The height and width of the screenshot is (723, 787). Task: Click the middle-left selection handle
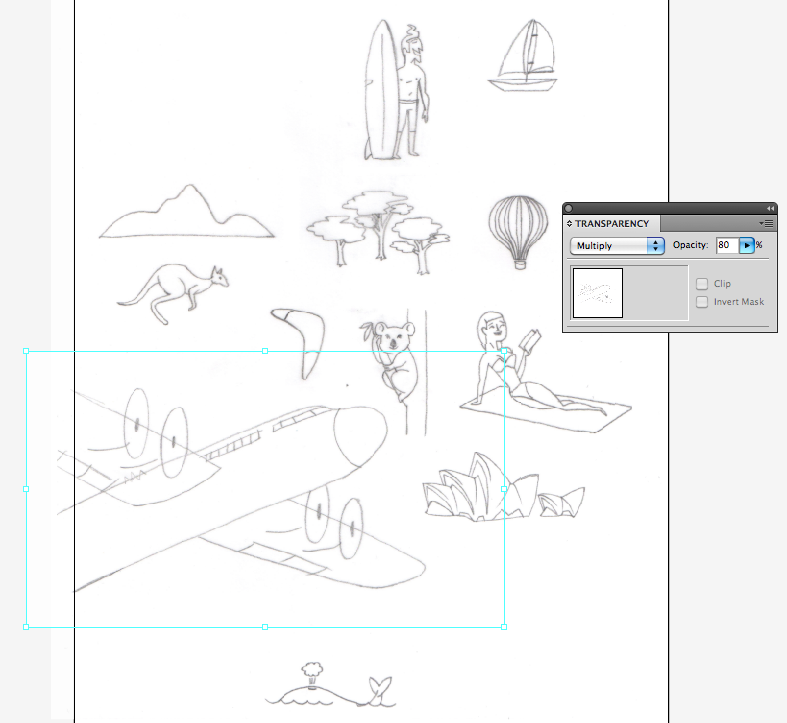[x=26, y=489]
